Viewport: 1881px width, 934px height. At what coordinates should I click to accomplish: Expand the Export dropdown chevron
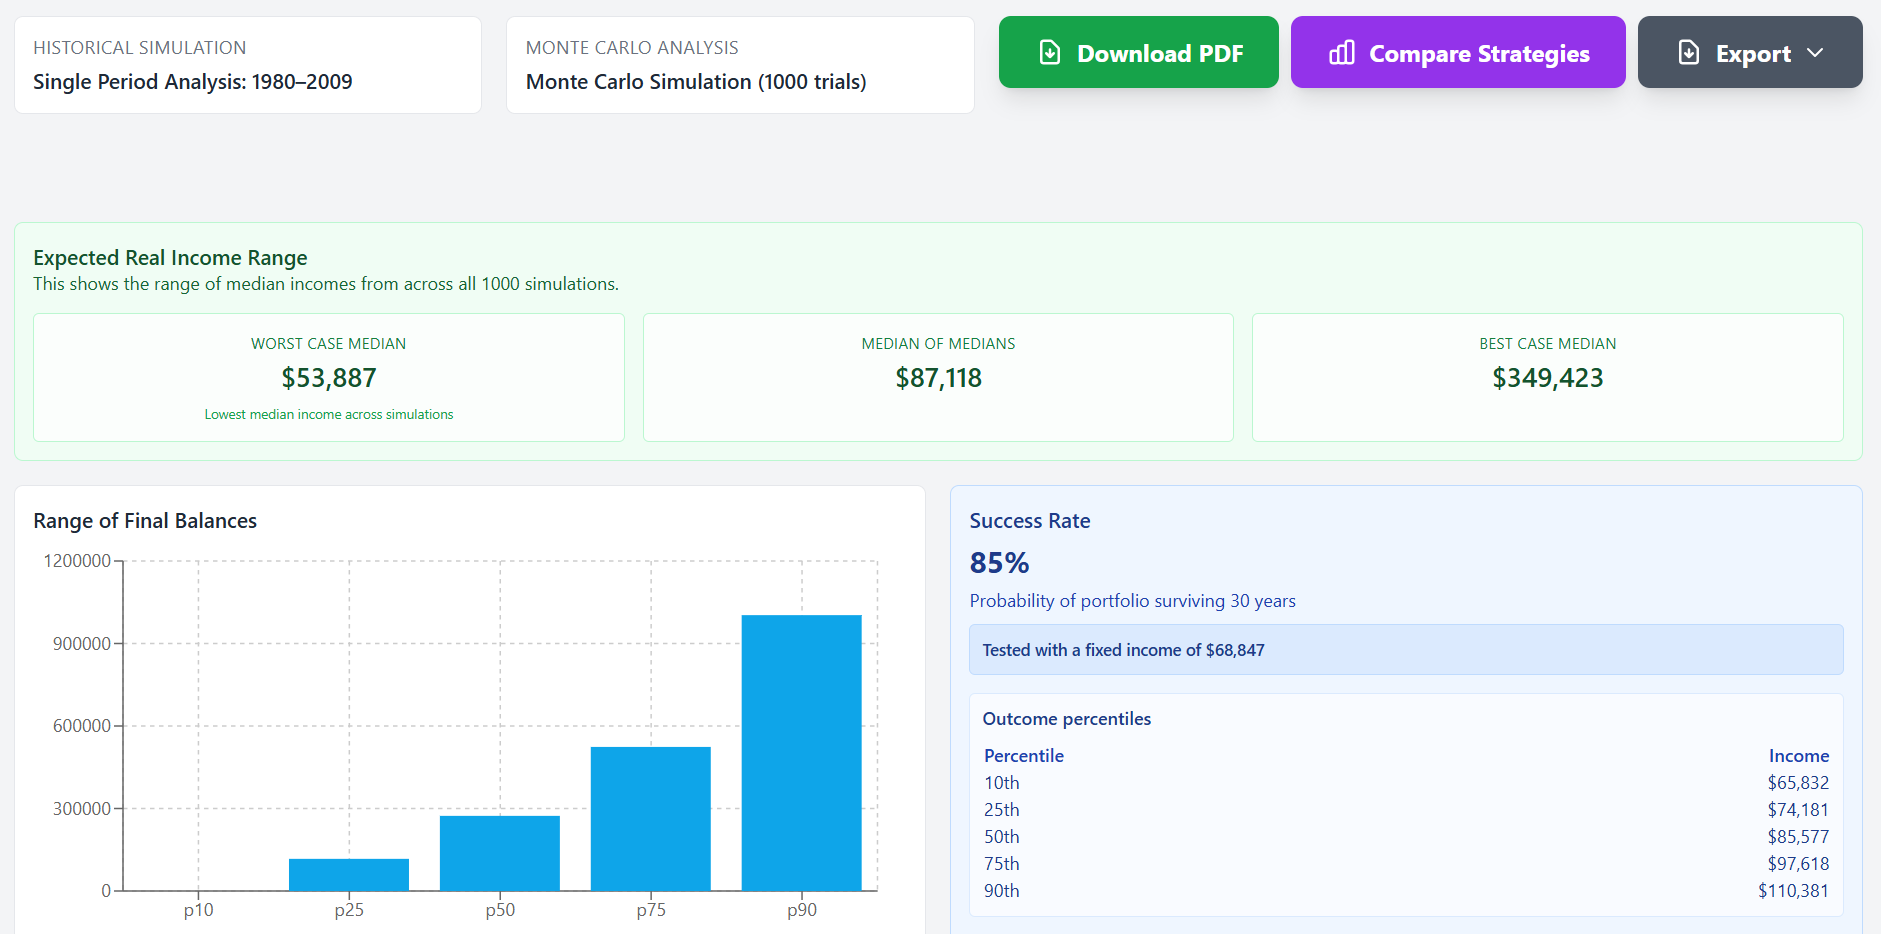point(1816,53)
